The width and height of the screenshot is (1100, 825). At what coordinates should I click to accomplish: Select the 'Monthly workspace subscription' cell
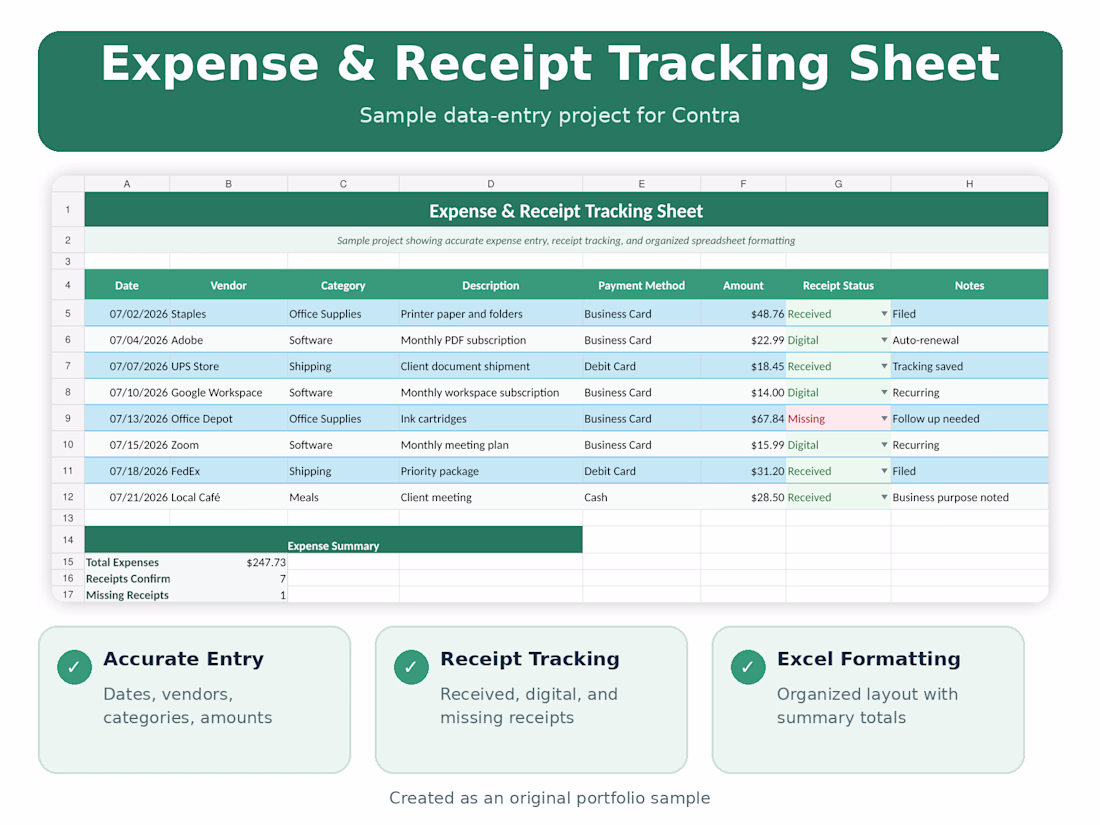(490, 392)
